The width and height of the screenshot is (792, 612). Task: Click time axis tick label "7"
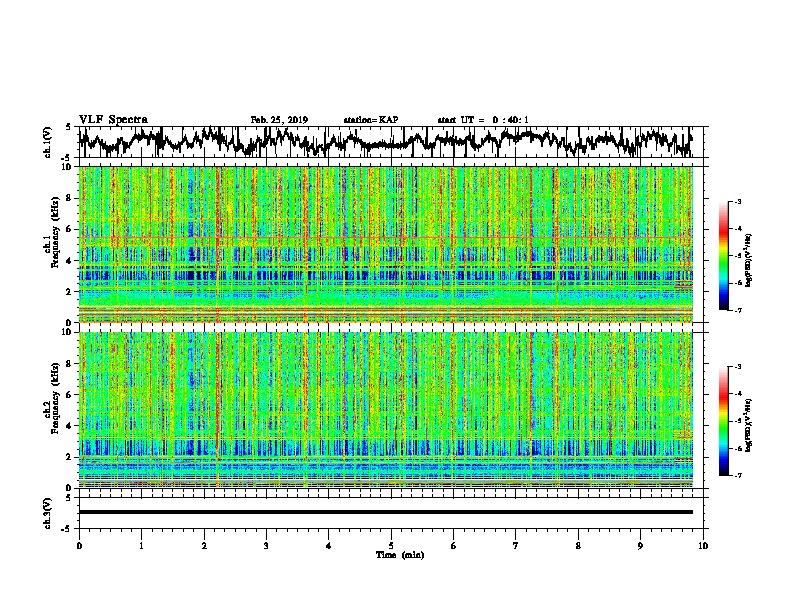pyautogui.click(x=516, y=546)
